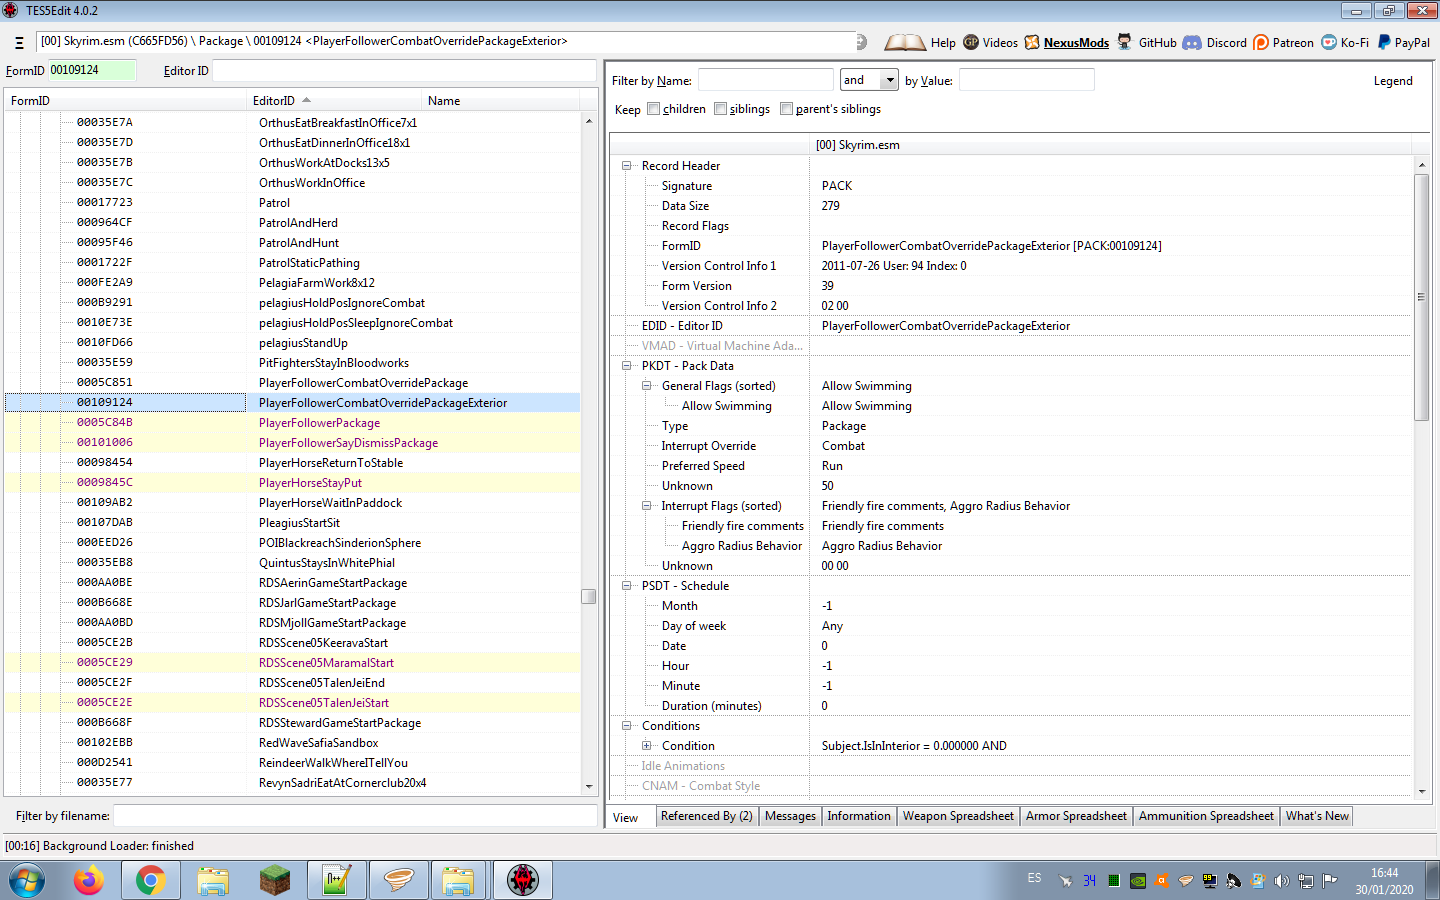The height and width of the screenshot is (900, 1440).
Task: Open the Messages tab
Action: [x=790, y=816]
